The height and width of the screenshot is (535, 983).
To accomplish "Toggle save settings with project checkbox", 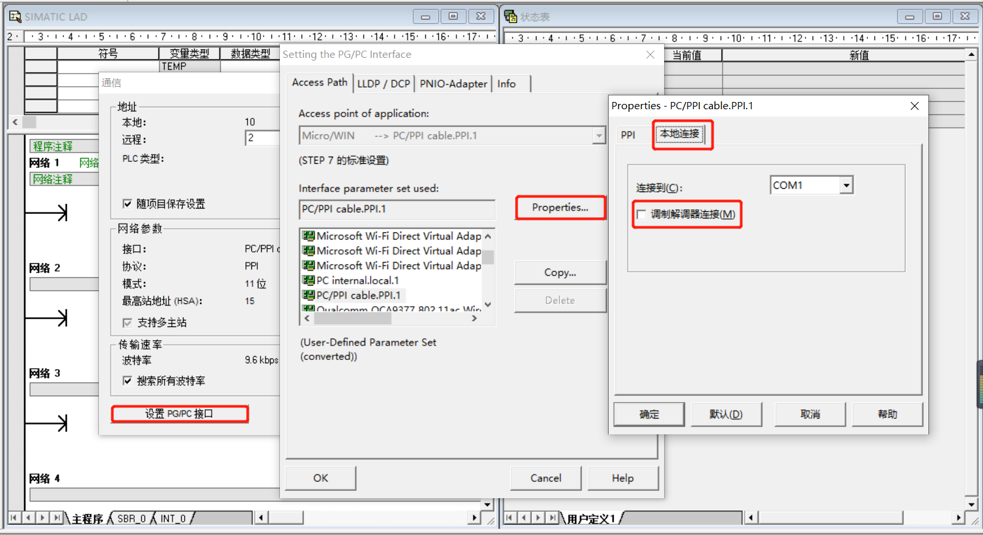I will pos(127,204).
